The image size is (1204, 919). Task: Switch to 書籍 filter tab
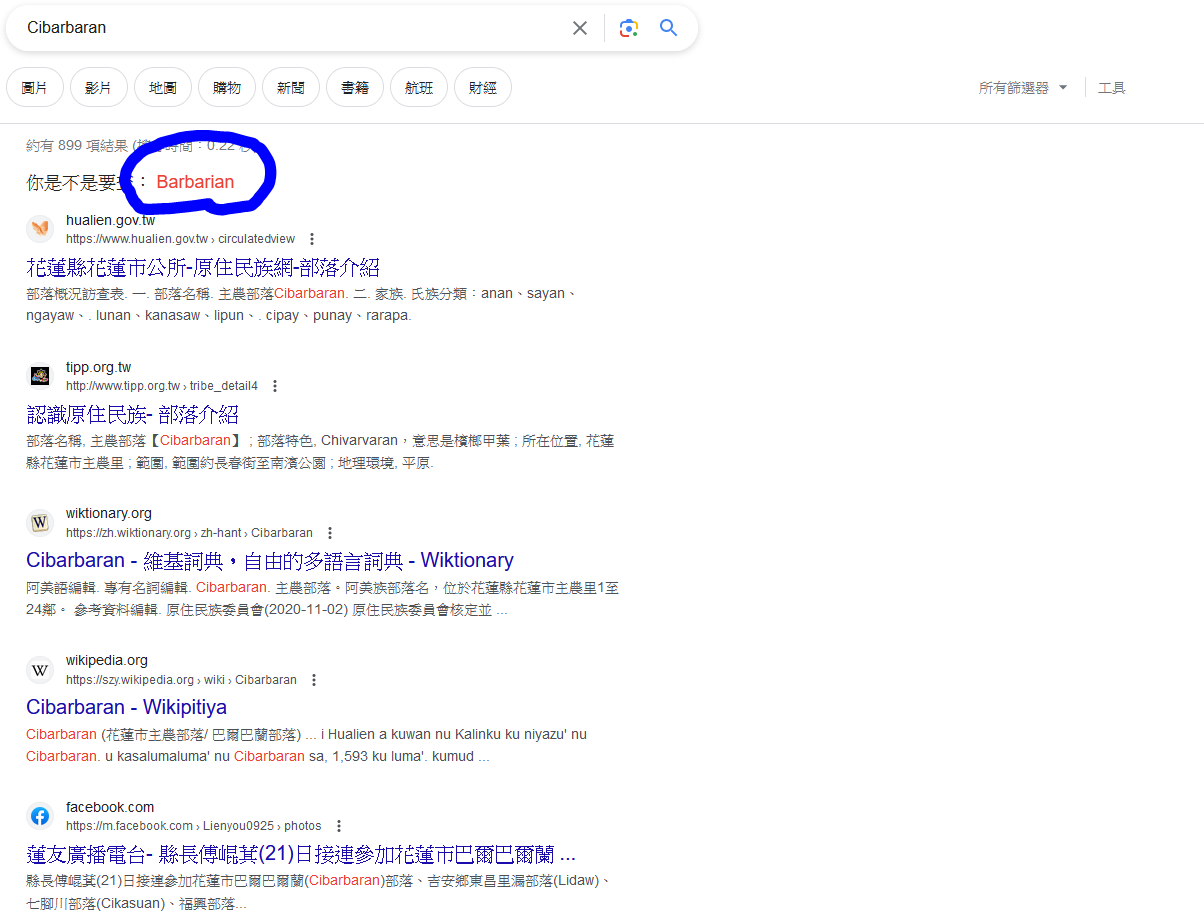click(x=355, y=88)
